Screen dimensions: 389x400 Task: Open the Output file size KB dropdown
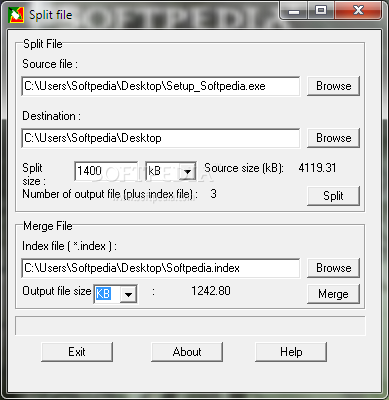click(128, 294)
